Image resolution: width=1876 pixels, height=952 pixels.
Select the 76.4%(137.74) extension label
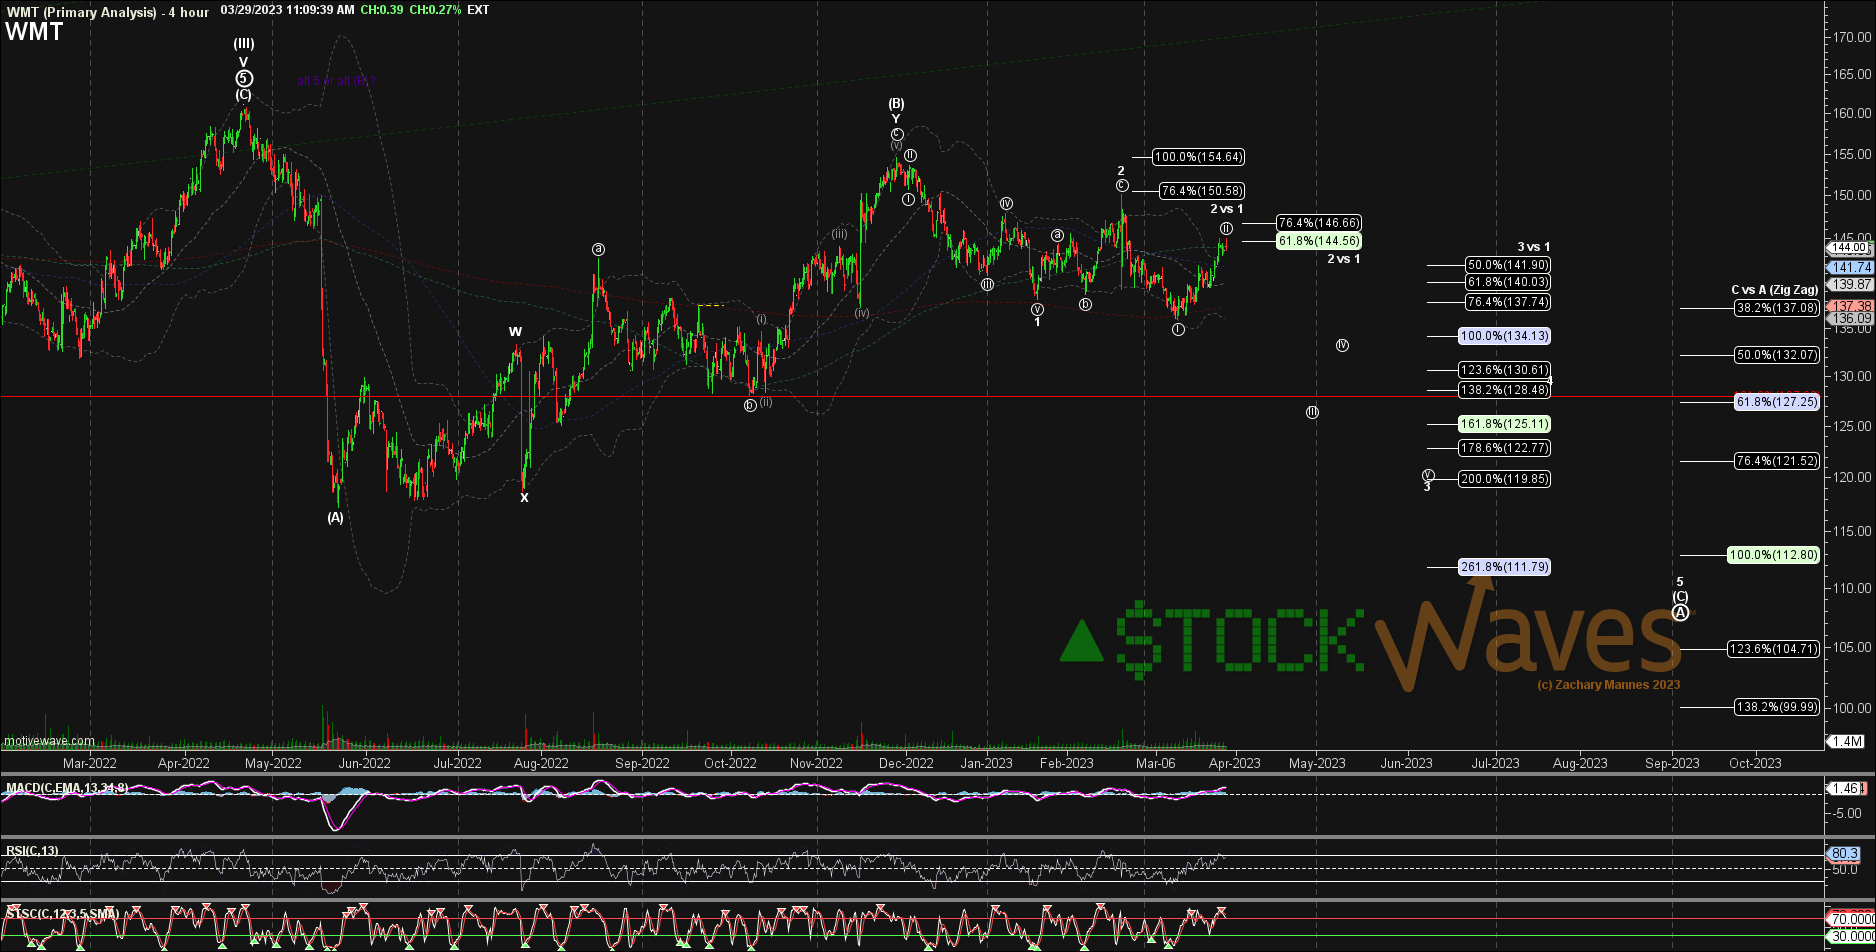click(1508, 302)
